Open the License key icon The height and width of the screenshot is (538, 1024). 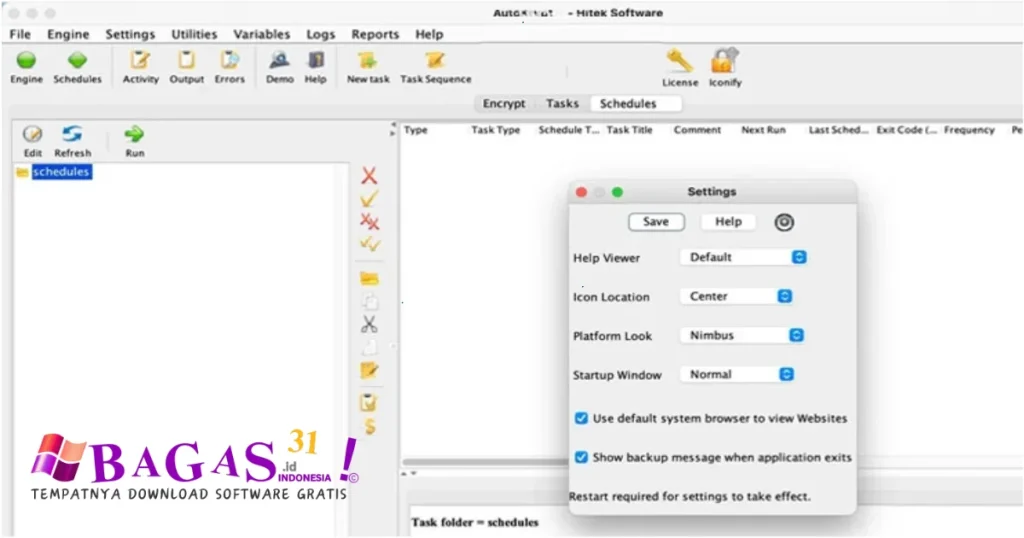click(x=679, y=61)
